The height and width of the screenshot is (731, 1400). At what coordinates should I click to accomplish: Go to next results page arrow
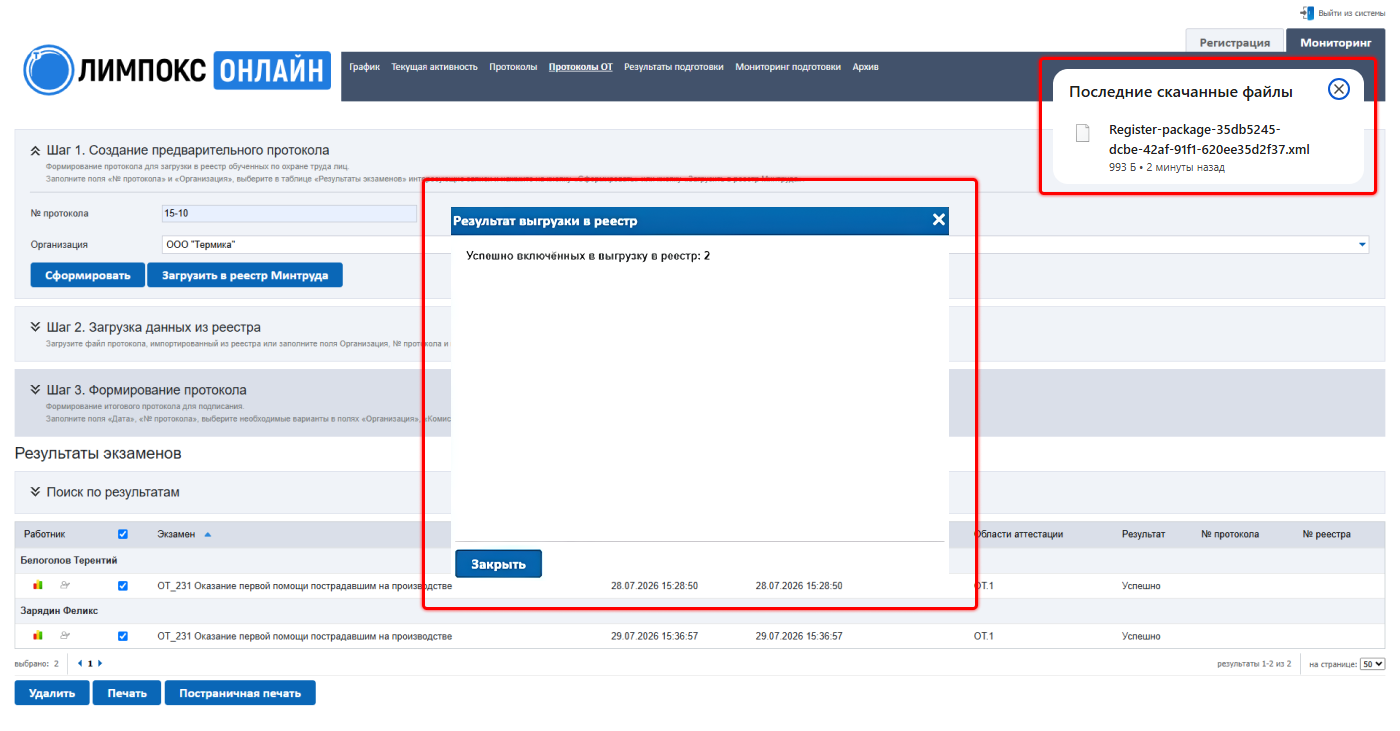coord(99,663)
